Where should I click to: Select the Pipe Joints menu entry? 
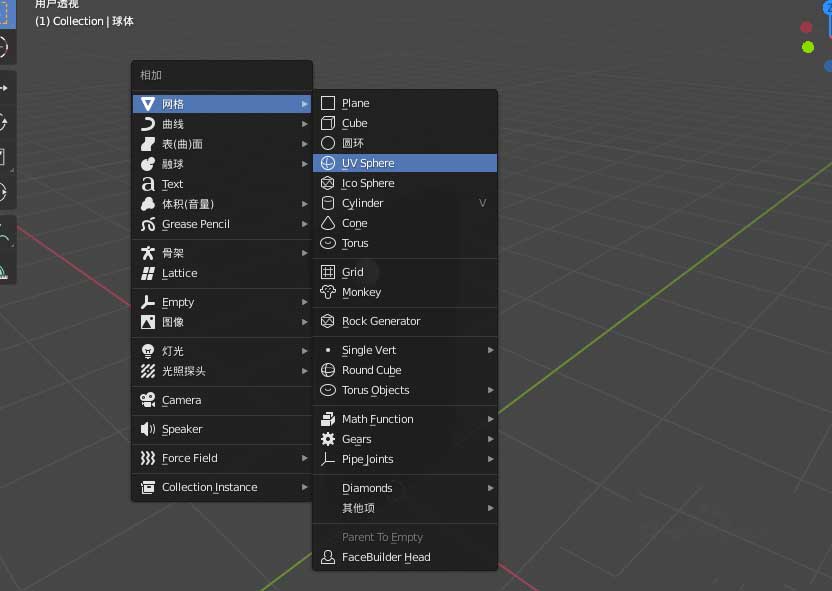[x=405, y=459]
